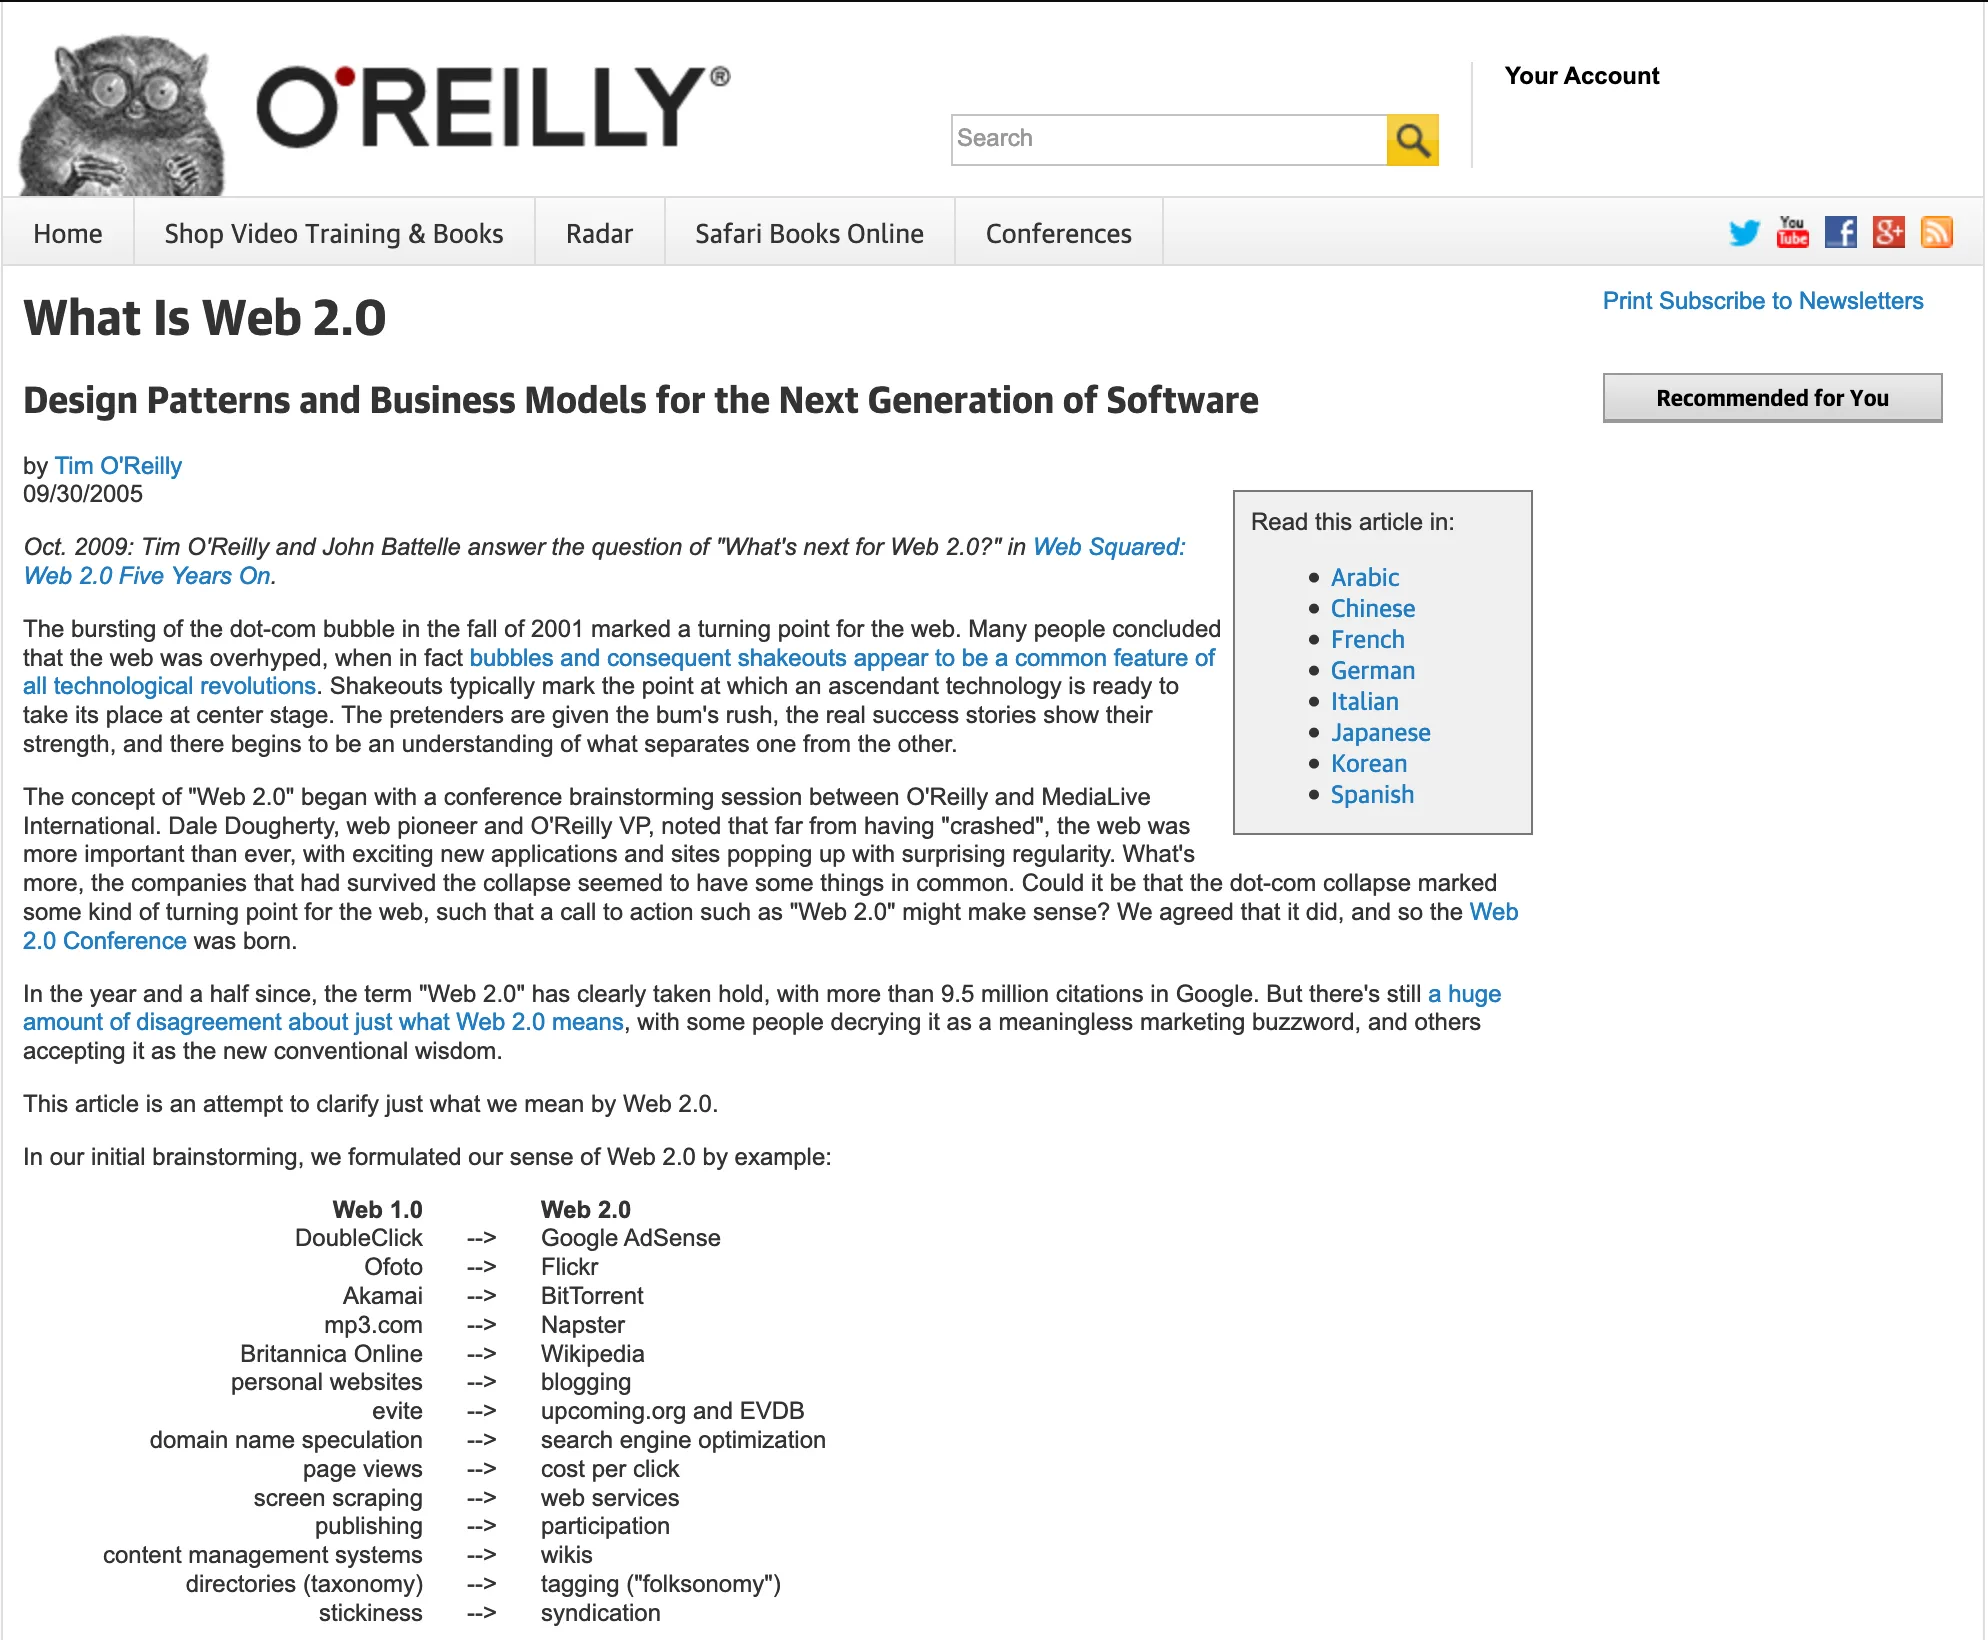Click the 'BitTorrent' table cell

pyautogui.click(x=592, y=1296)
